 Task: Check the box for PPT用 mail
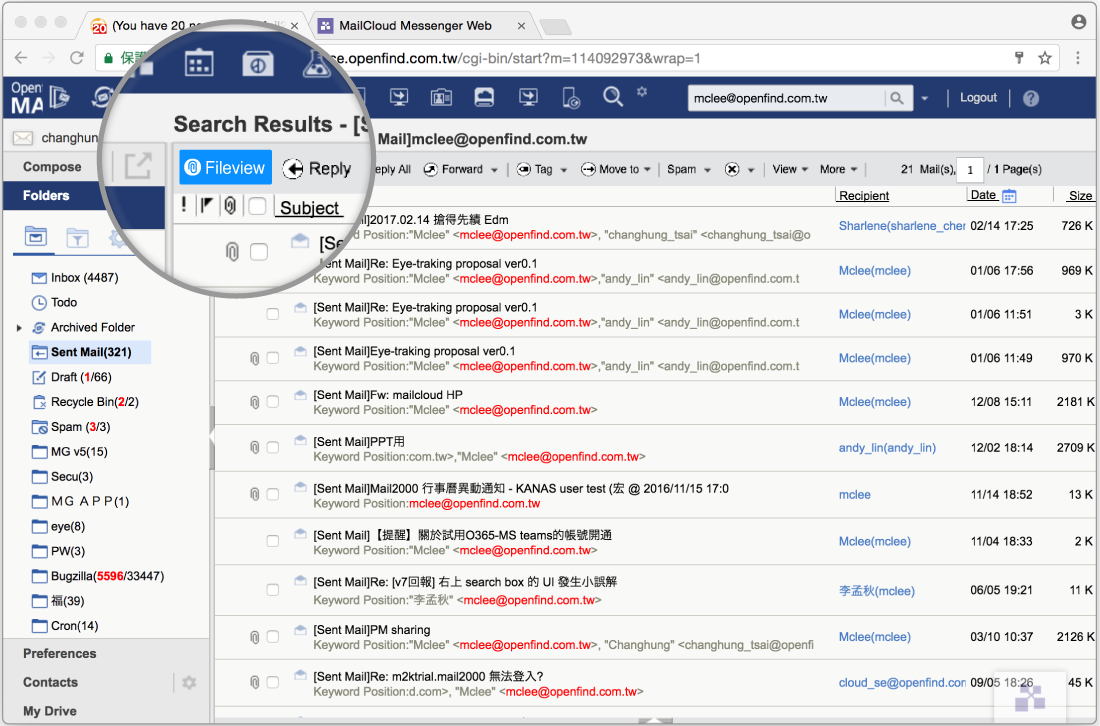[273, 448]
